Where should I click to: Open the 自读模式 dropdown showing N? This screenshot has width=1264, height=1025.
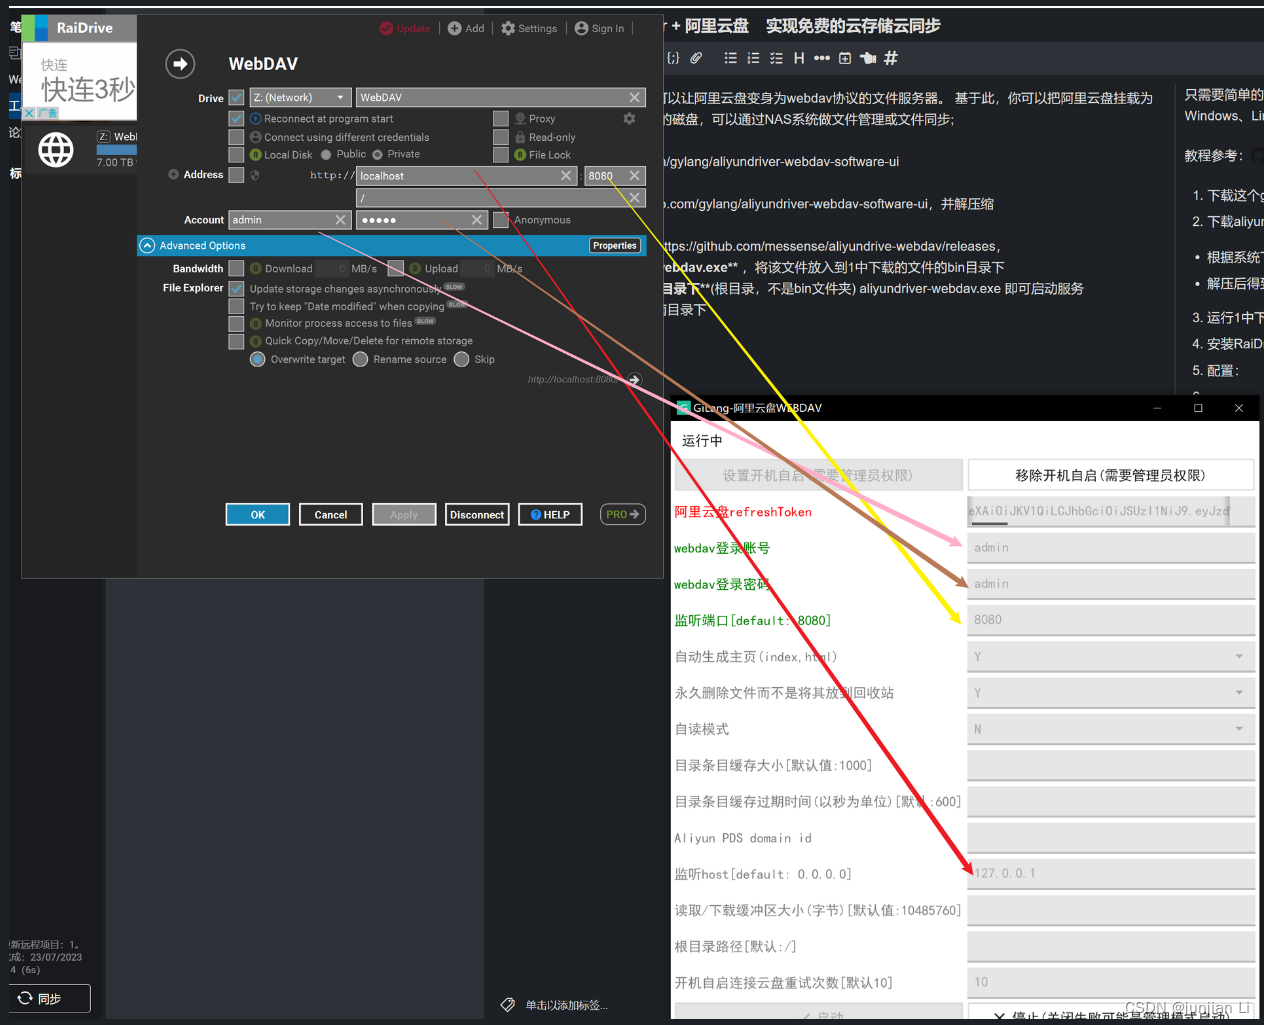tap(1110, 728)
